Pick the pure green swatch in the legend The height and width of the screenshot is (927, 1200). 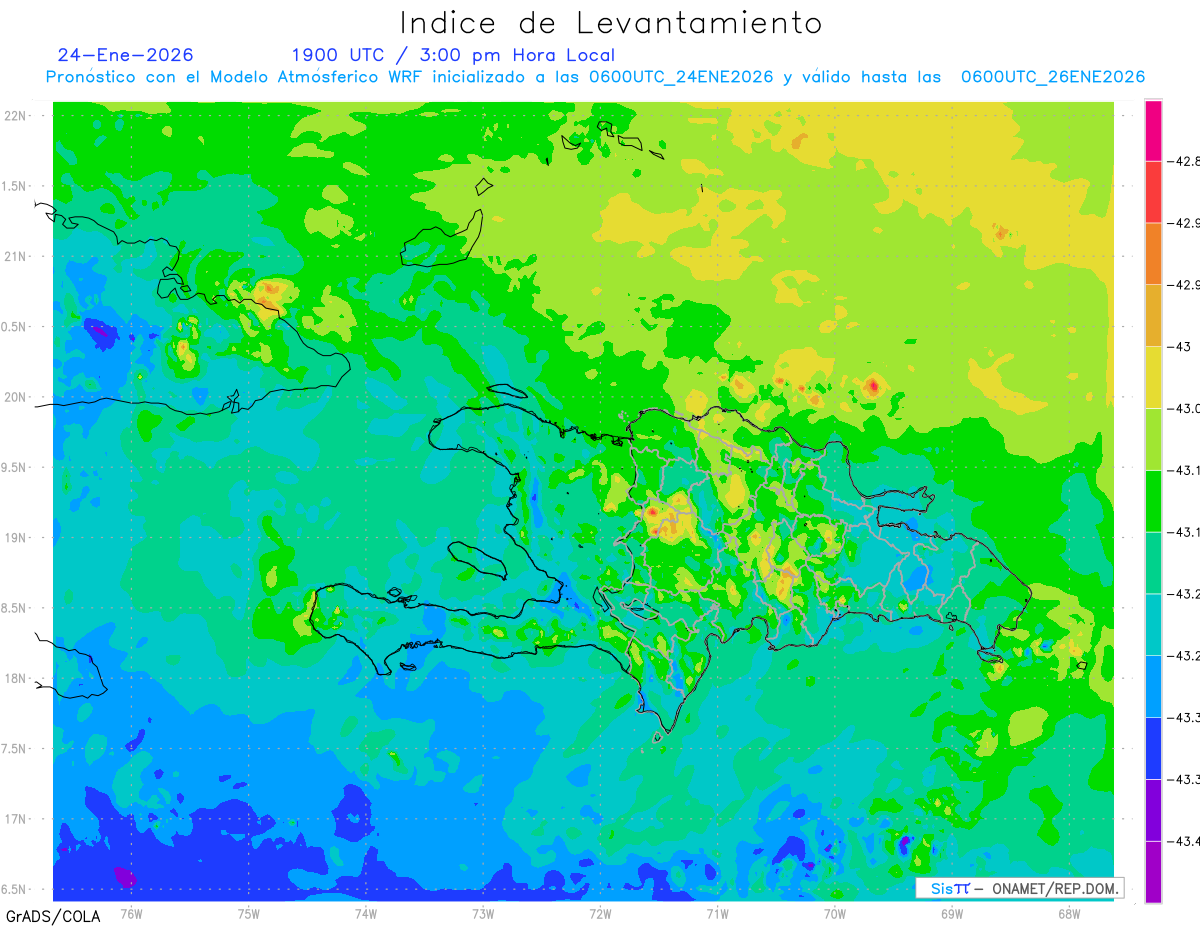(x=1153, y=501)
